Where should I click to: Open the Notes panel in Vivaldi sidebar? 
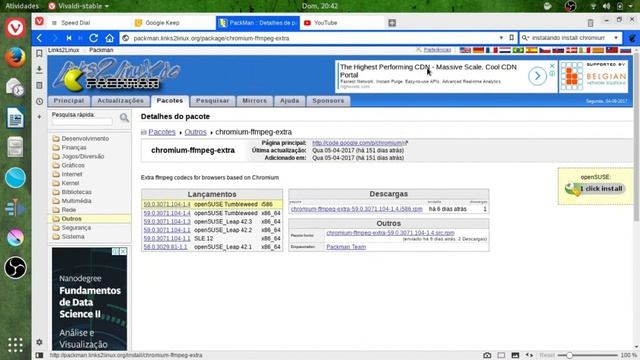pyautogui.click(x=39, y=85)
